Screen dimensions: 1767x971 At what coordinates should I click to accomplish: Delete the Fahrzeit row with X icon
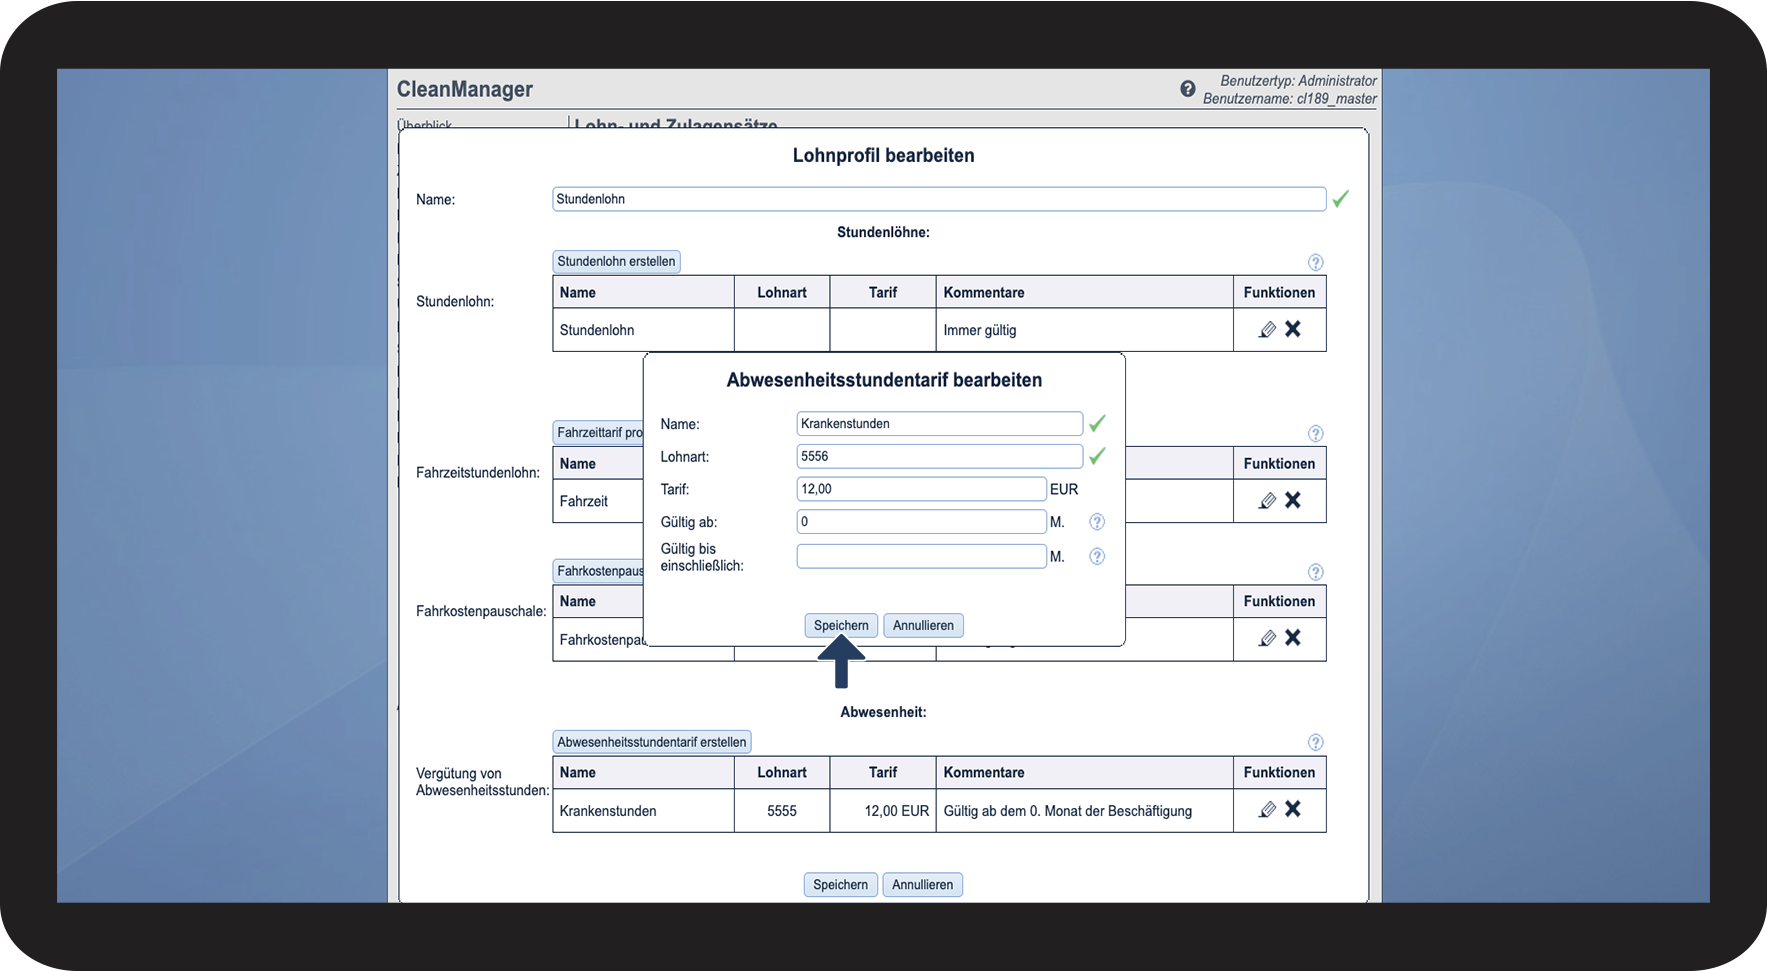pyautogui.click(x=1293, y=500)
